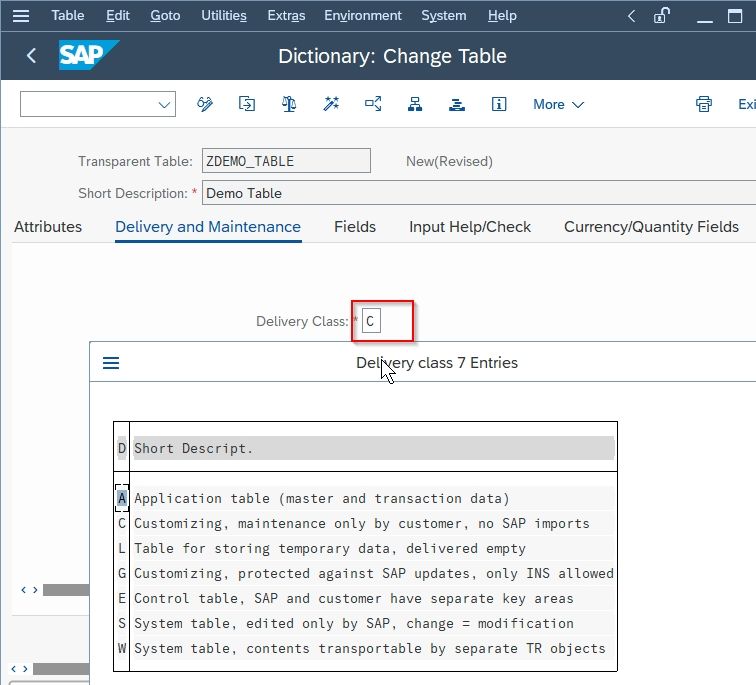Image resolution: width=756 pixels, height=685 pixels.
Task: Expand the More toolbar menu
Action: 558,105
